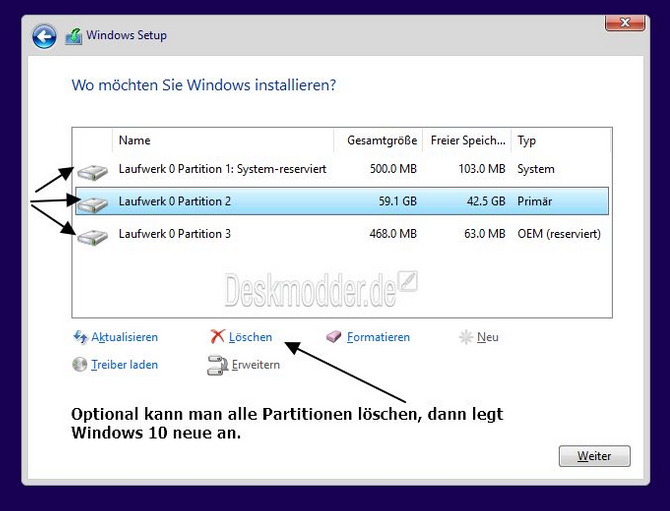Screen dimensions: 670x511
Task: Select the row Laufwerk 0 Partition 3
Action: 342,234
